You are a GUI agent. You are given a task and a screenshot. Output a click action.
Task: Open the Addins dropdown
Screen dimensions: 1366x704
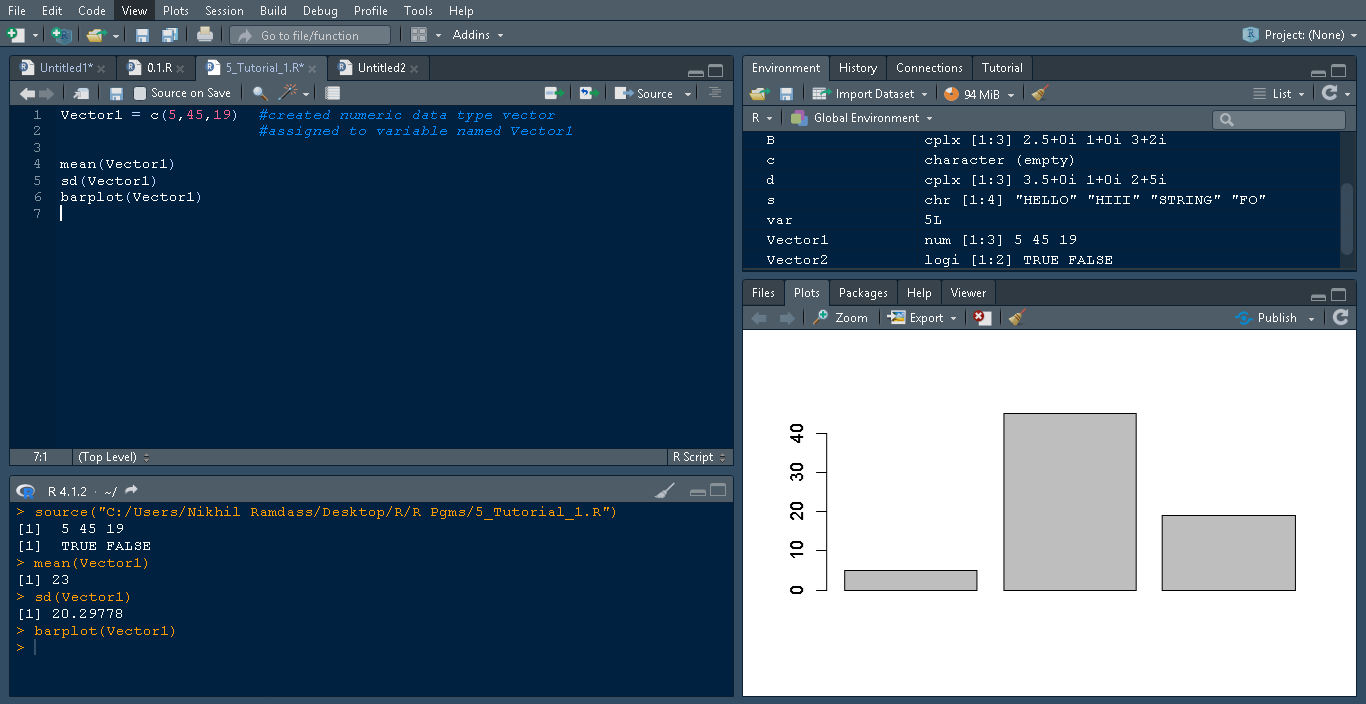[x=470, y=34]
